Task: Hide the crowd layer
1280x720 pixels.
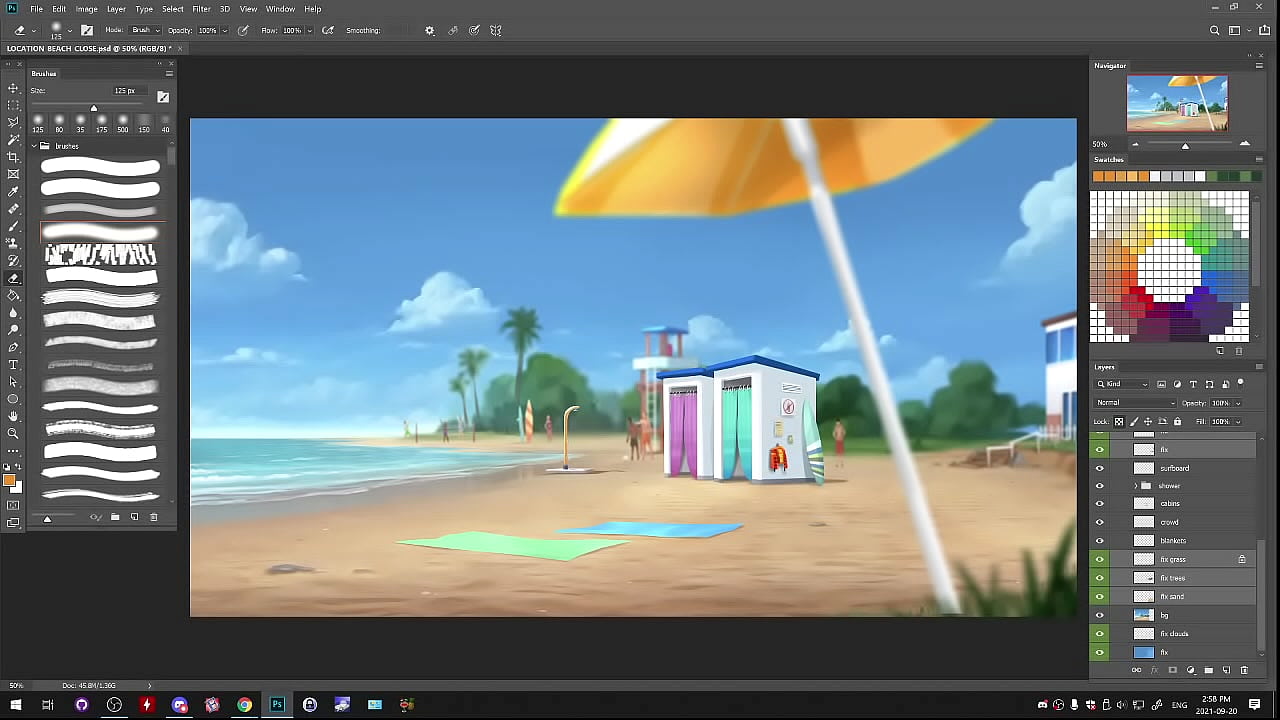Action: point(1100,522)
